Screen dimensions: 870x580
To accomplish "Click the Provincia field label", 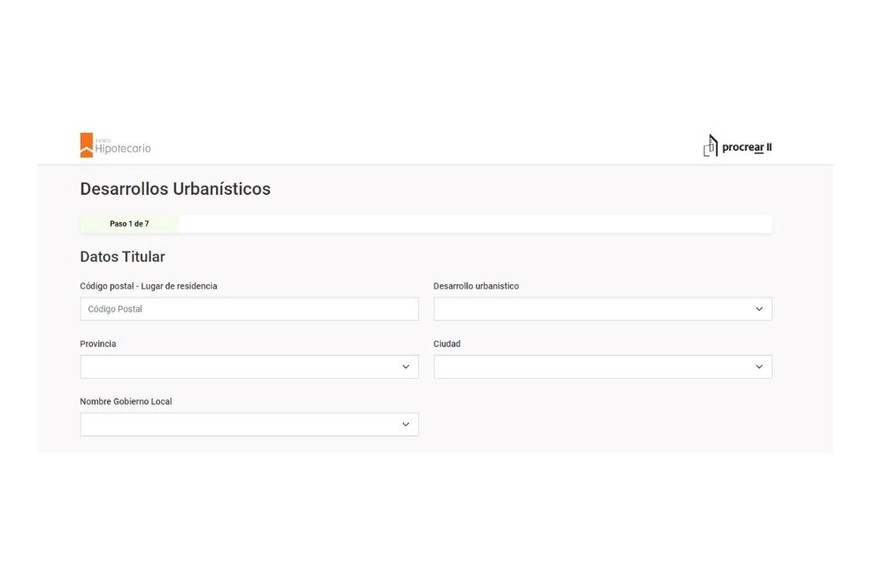I will pos(98,344).
